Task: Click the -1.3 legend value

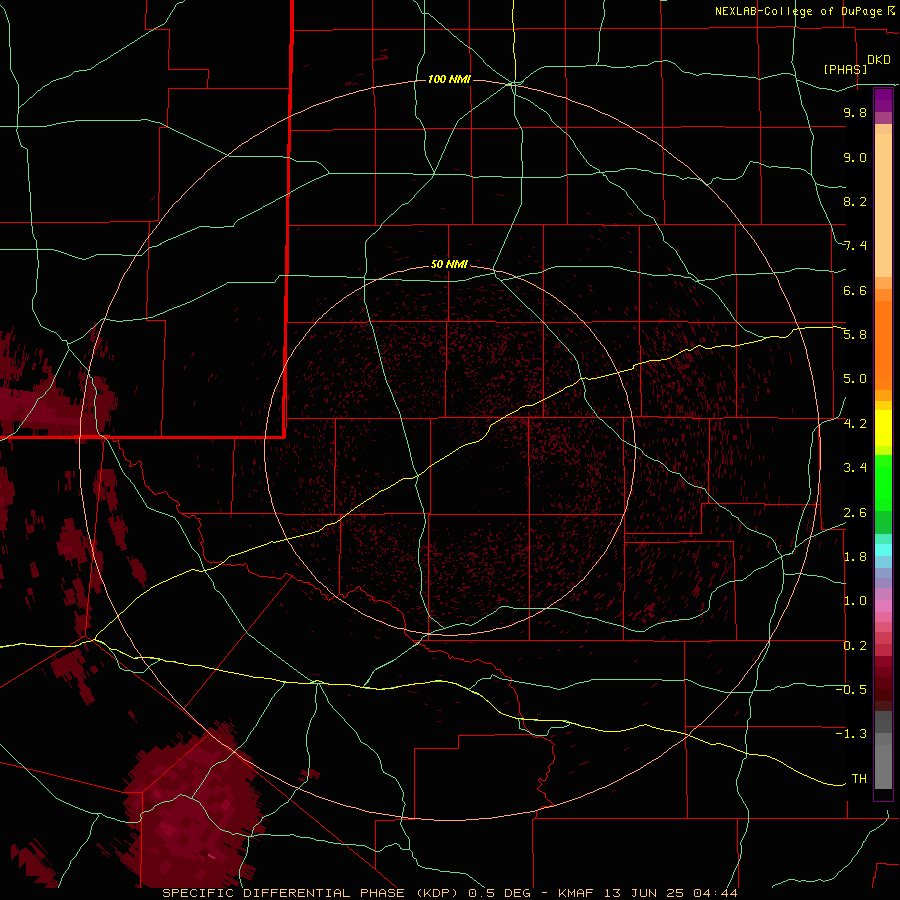Action: click(851, 734)
